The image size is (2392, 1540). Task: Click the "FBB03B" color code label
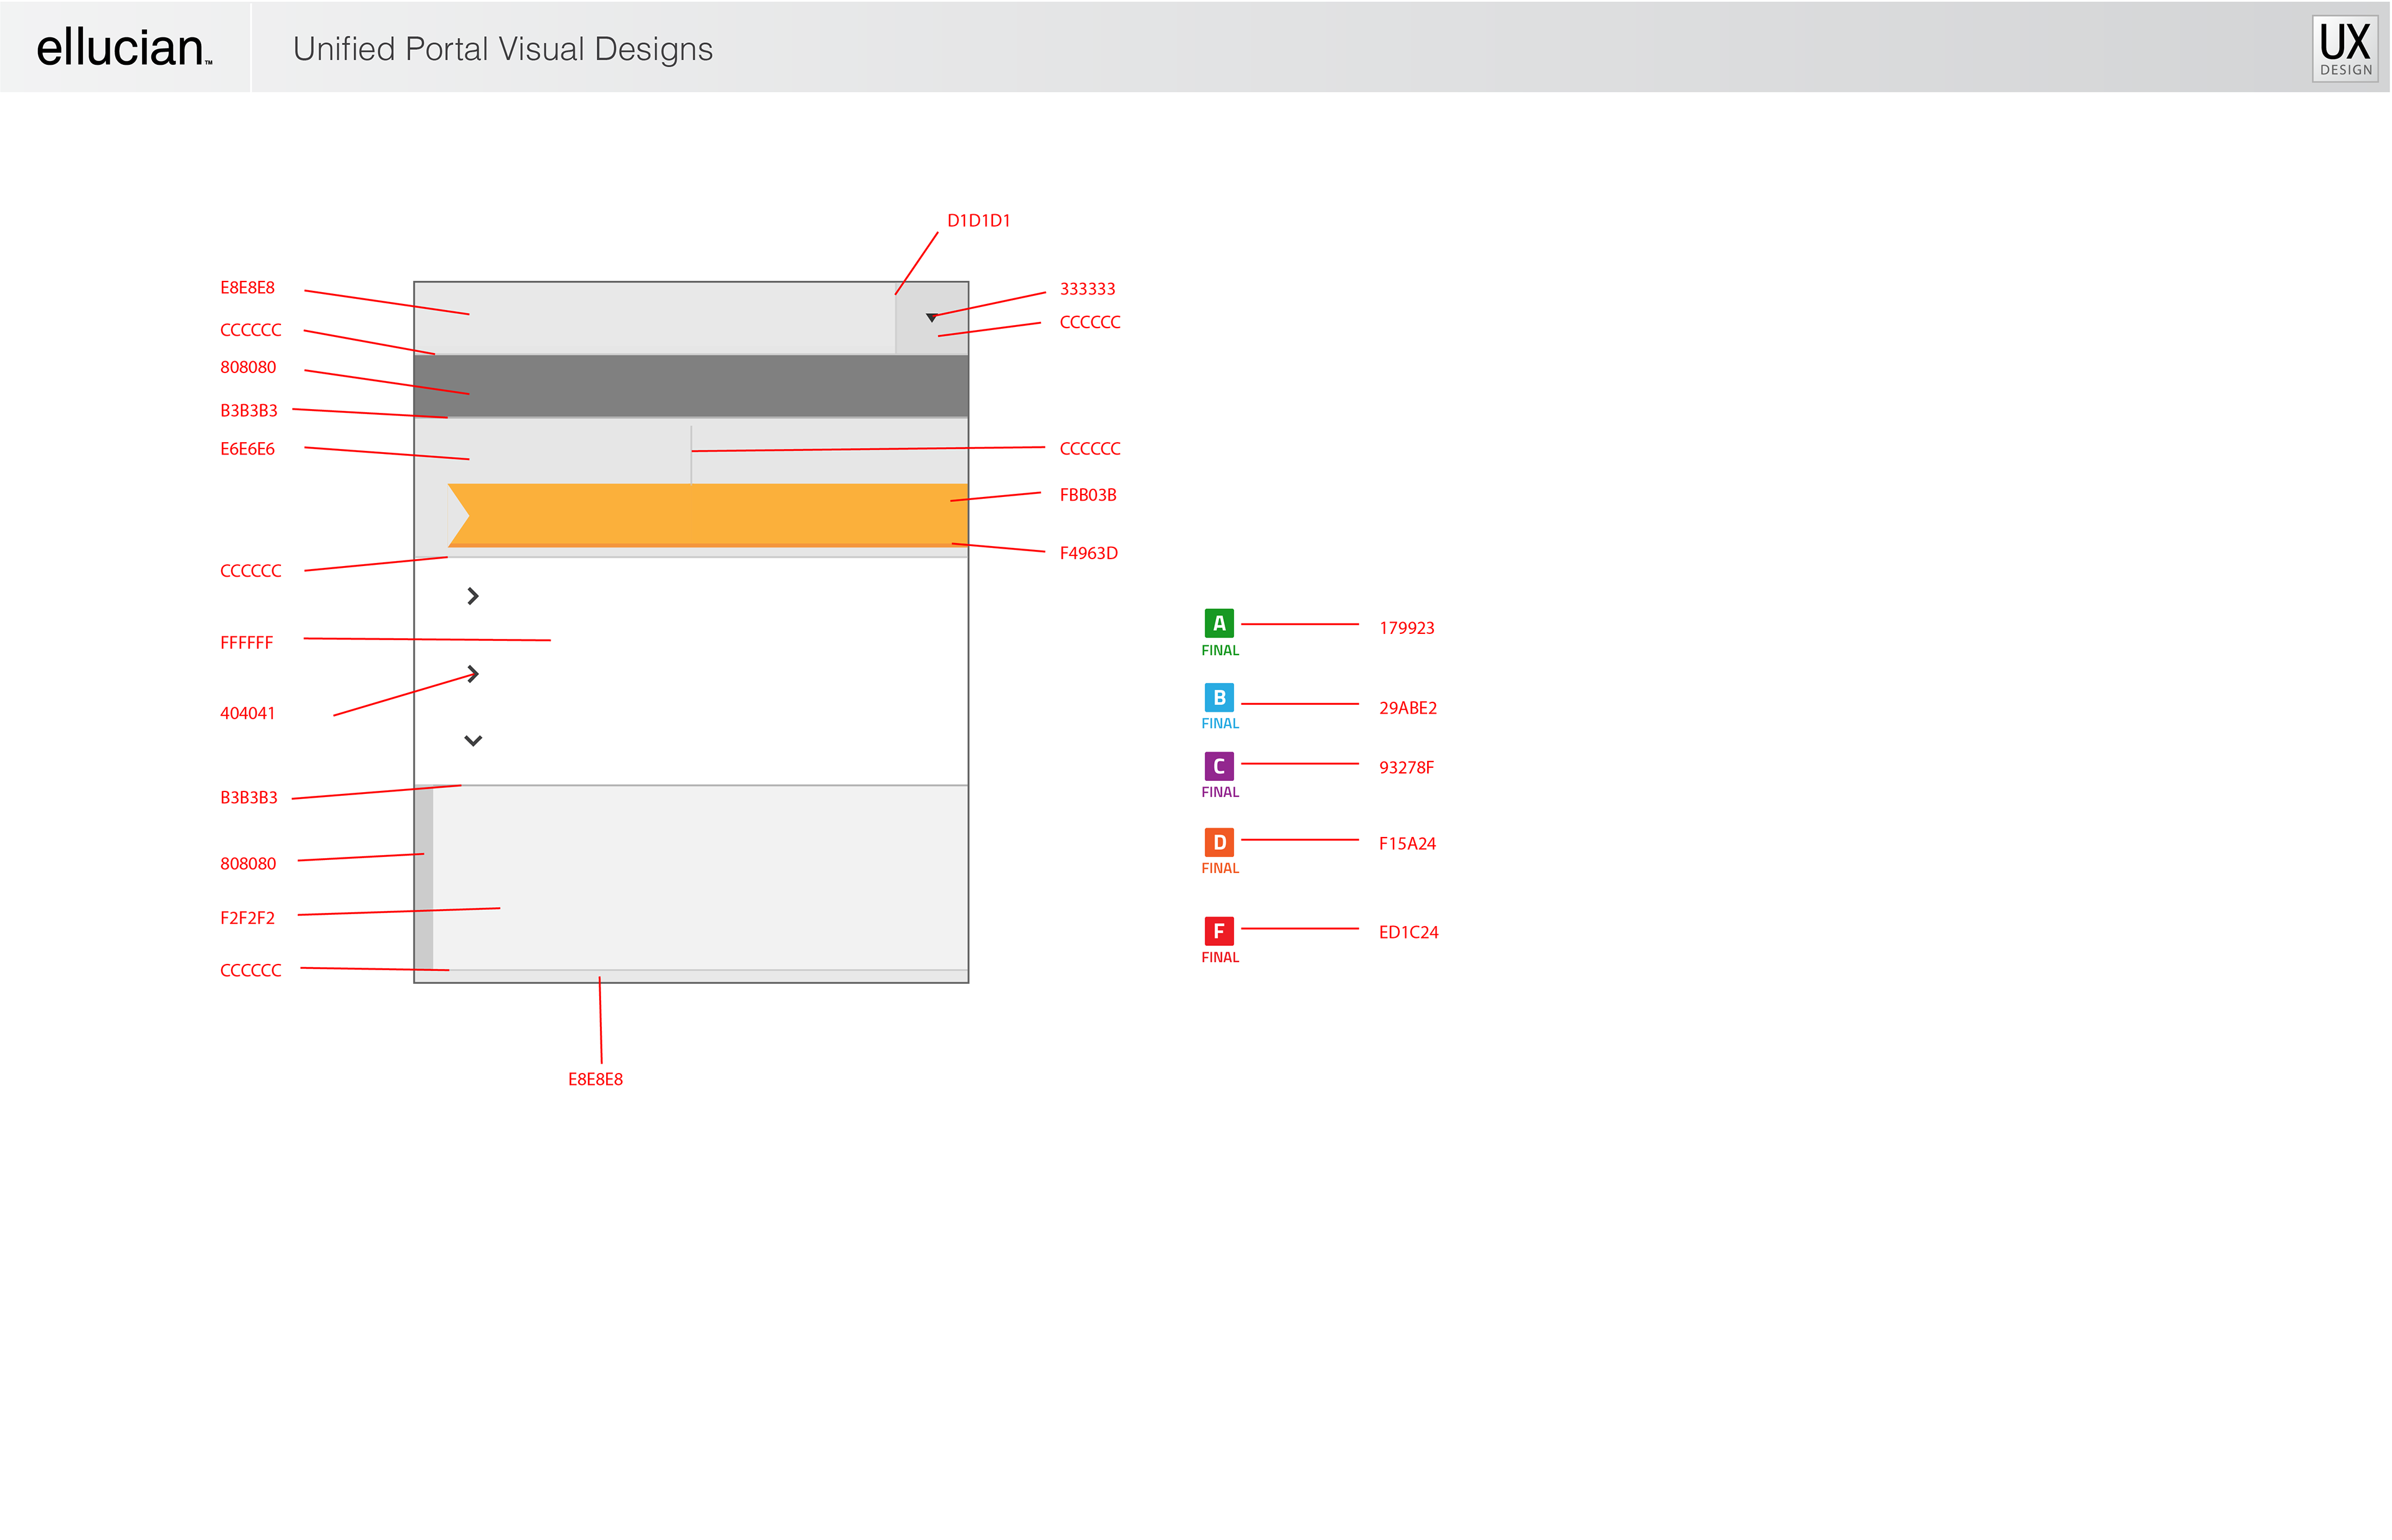(1087, 495)
